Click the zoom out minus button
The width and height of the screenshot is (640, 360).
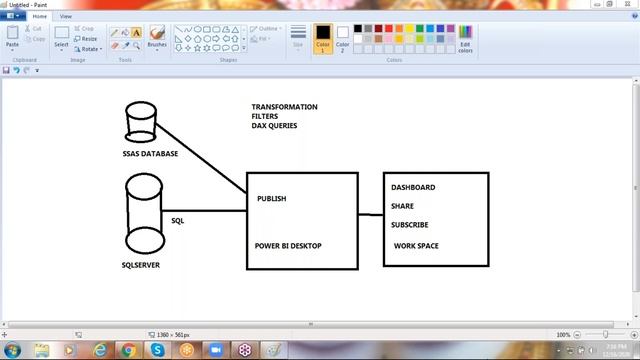[x=577, y=335]
